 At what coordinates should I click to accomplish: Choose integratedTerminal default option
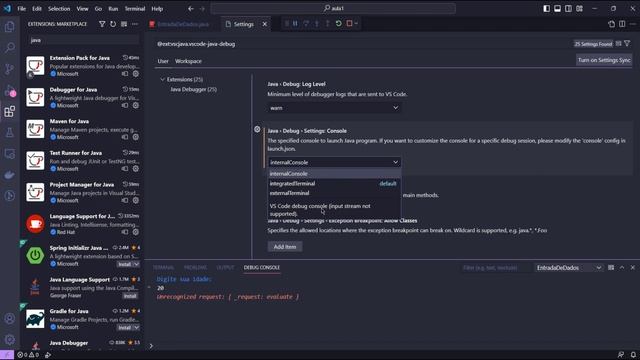tap(334, 184)
